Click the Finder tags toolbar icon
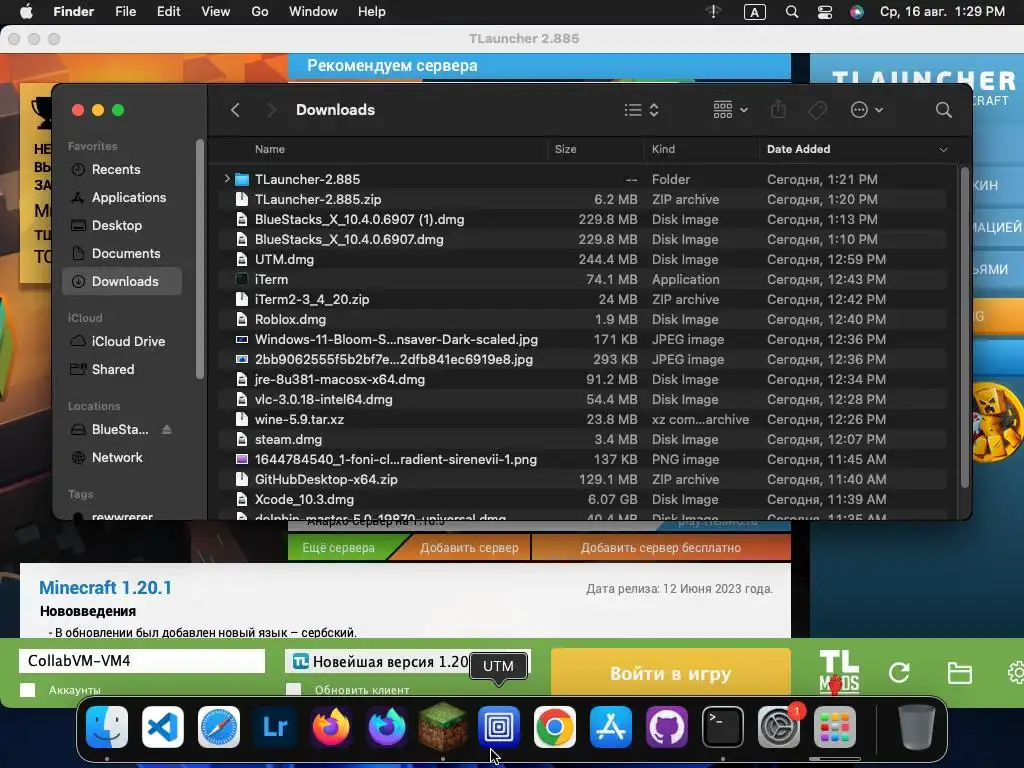 click(x=817, y=110)
